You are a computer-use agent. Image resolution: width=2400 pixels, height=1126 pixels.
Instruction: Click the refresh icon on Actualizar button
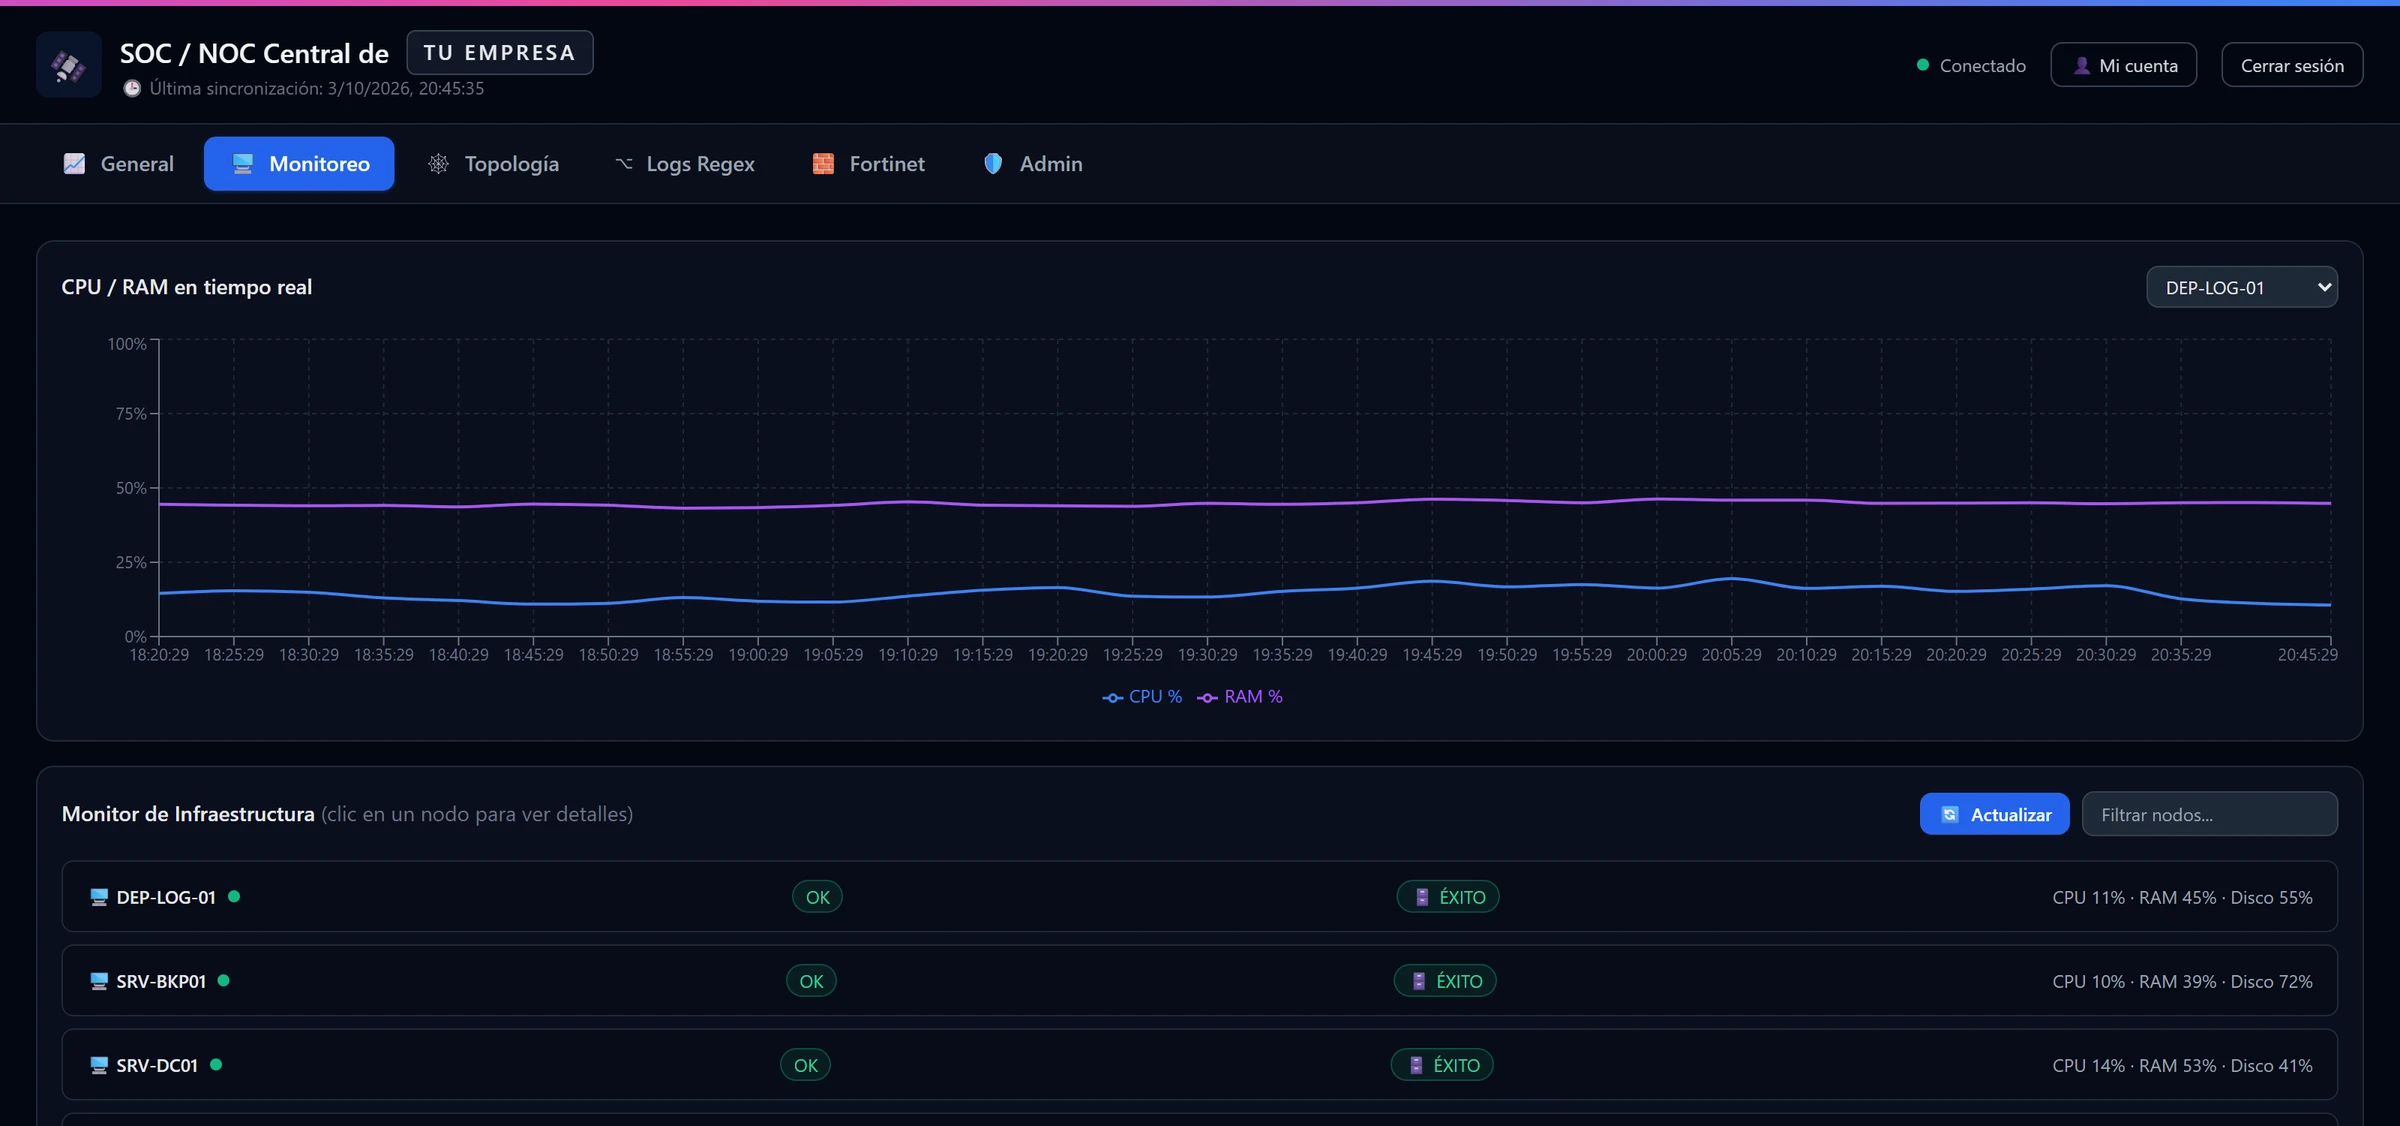[x=1950, y=815]
